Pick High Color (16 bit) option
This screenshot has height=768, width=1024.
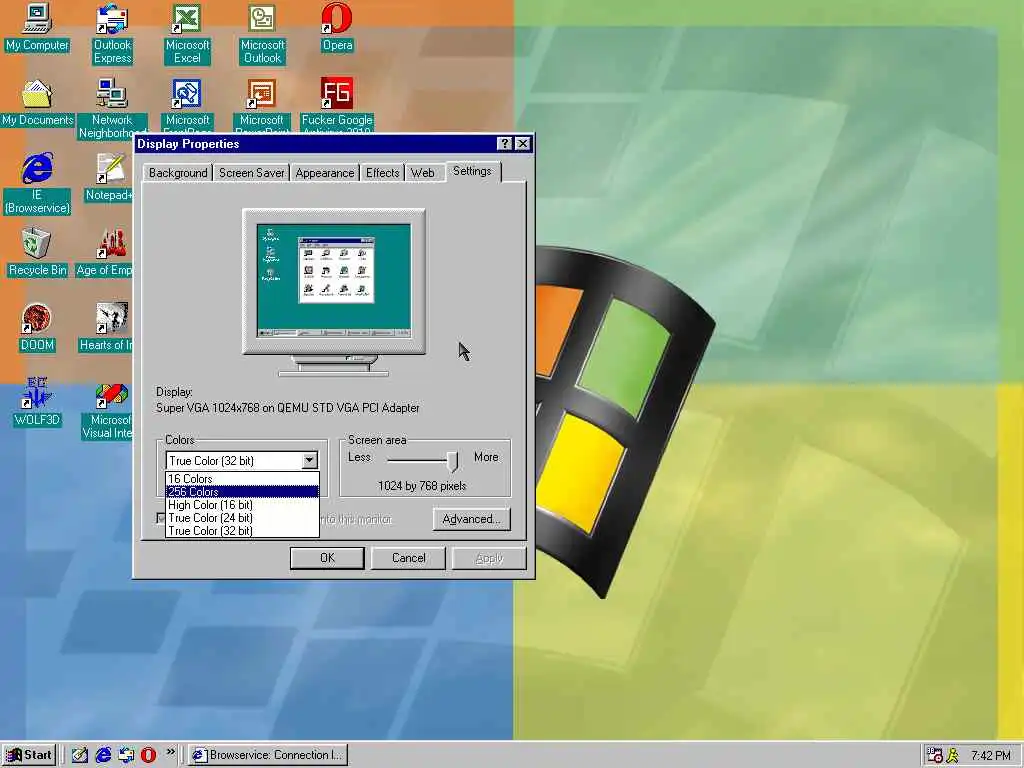point(242,505)
